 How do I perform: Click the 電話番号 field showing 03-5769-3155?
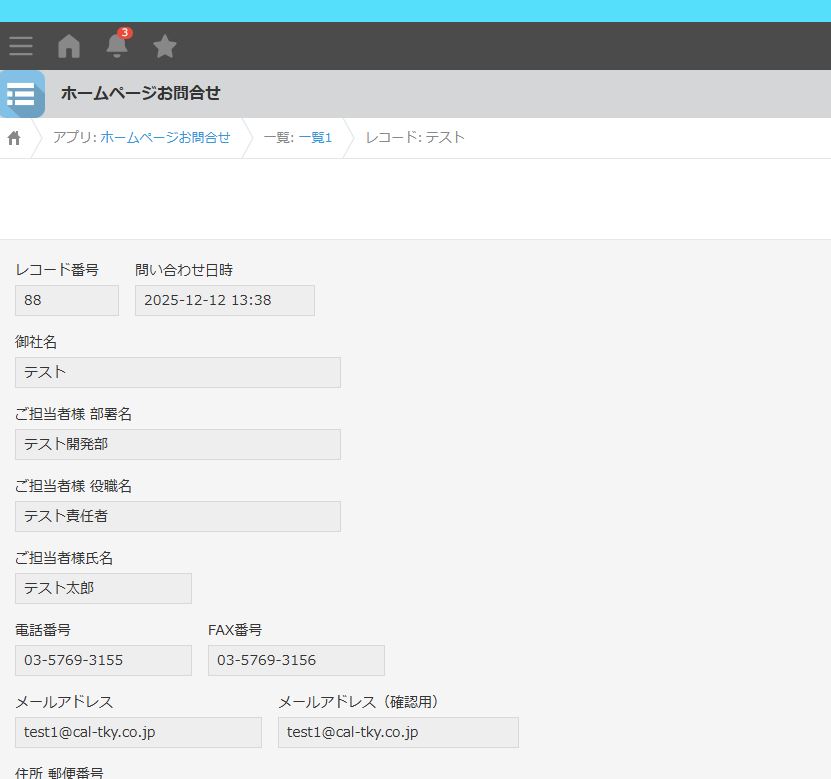(103, 660)
